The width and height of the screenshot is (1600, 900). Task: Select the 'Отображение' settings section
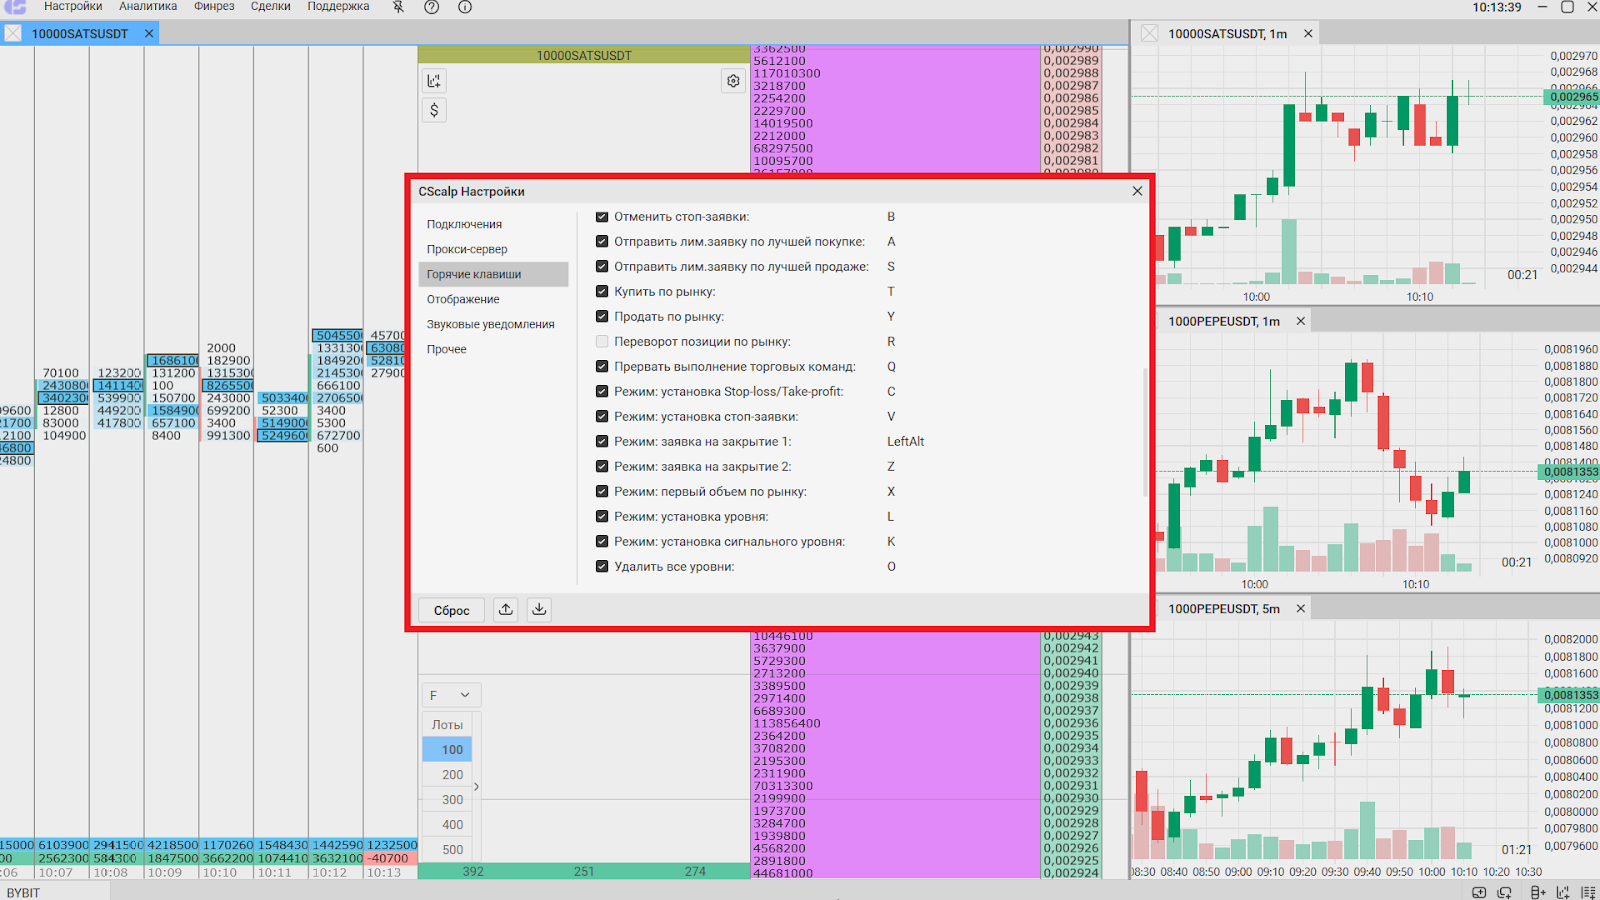[463, 299]
